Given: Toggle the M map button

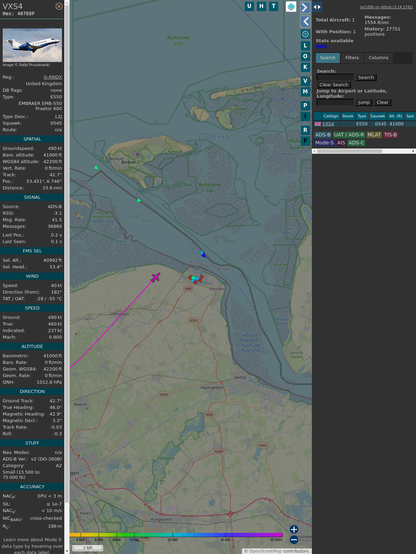Looking at the screenshot, I should tap(305, 92).
